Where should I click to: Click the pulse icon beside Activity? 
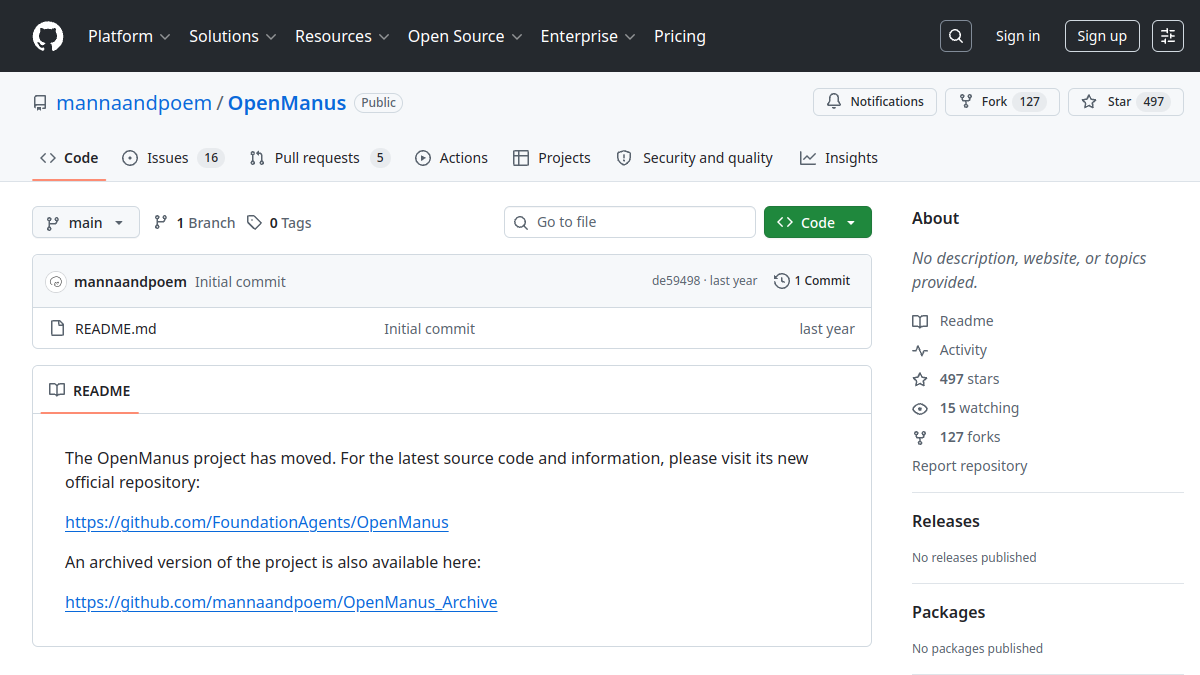point(920,350)
